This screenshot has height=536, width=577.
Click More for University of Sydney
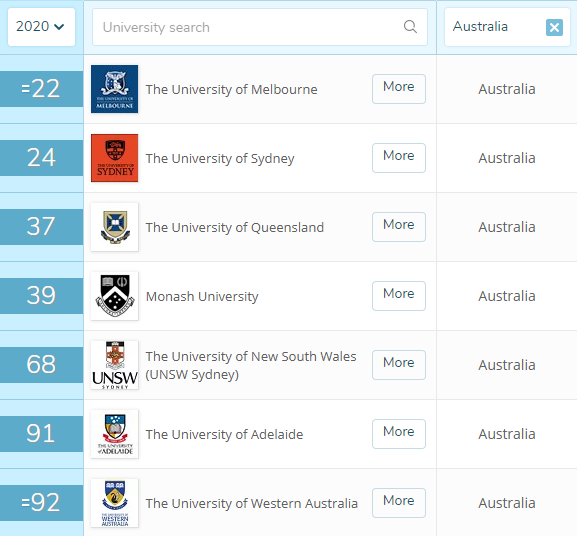point(399,158)
